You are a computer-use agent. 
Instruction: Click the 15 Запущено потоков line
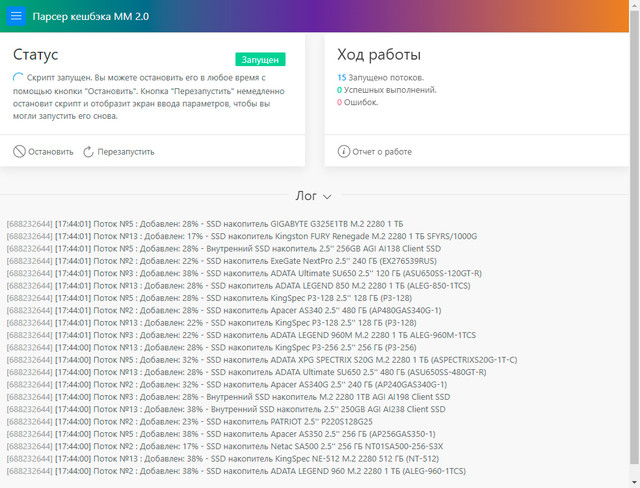point(381,78)
